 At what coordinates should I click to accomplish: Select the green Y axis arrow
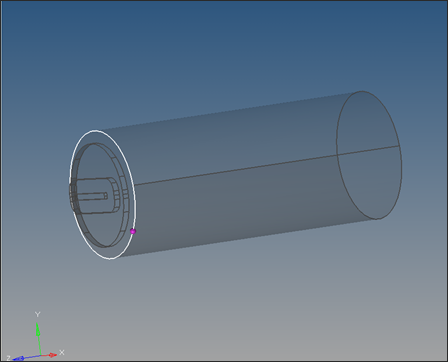tap(38, 338)
